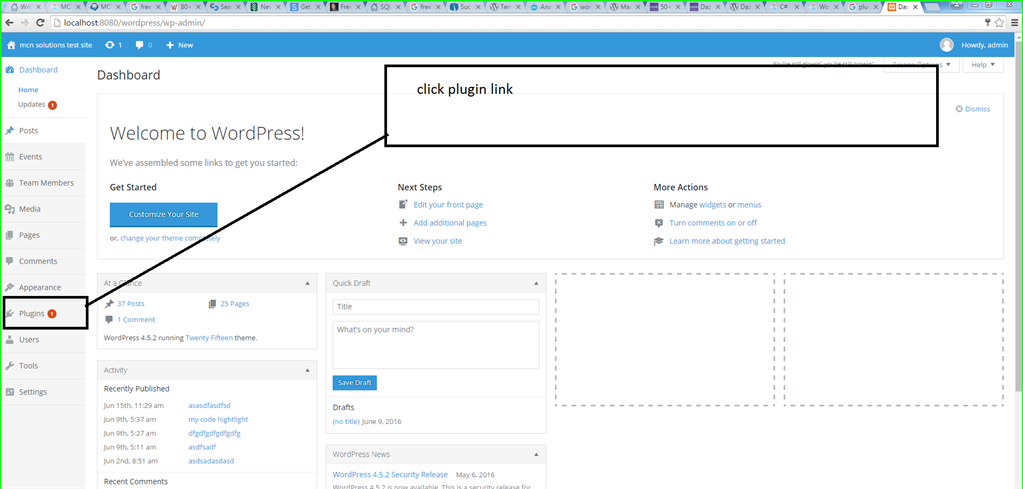Click the Appearance paintbrush icon
The width and height of the screenshot is (1023, 489).
pos(10,287)
